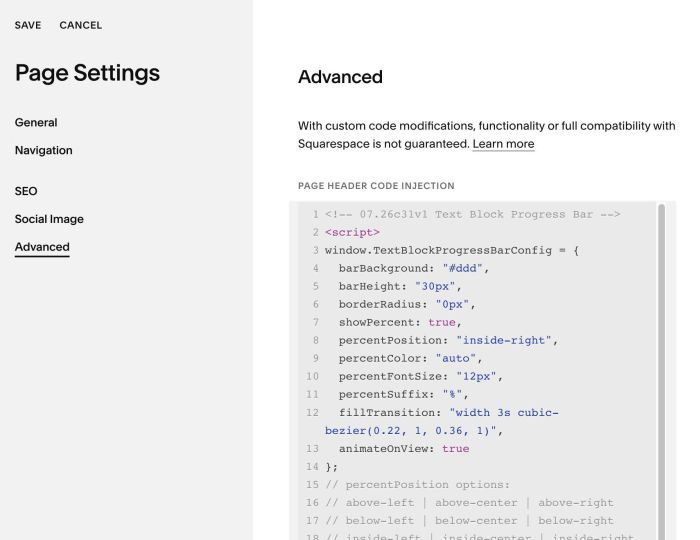The width and height of the screenshot is (700, 540).
Task: Click the animateOnView true value
Action: (x=455, y=449)
